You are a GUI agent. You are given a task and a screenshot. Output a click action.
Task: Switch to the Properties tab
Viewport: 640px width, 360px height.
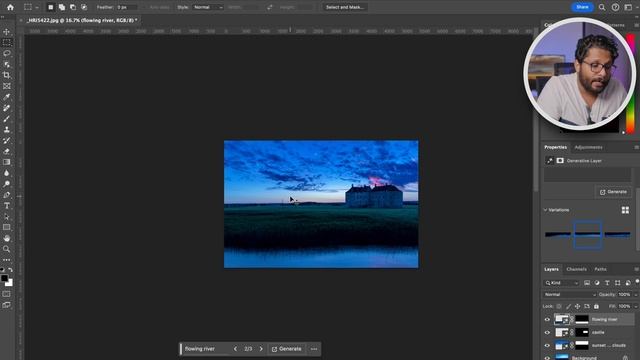tap(555, 147)
